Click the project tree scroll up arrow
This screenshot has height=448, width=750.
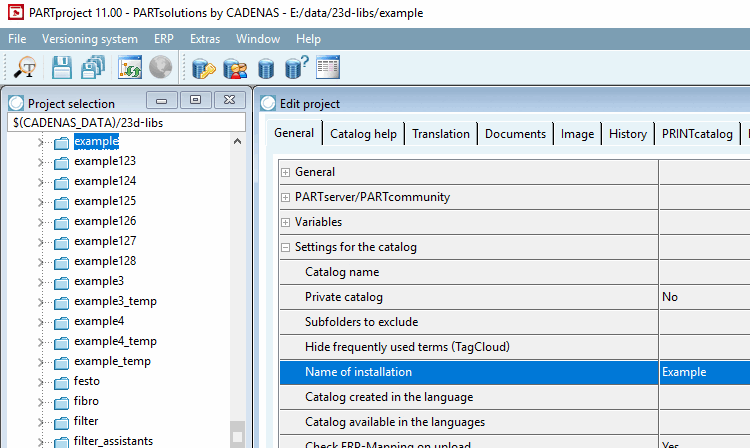[x=237, y=142]
